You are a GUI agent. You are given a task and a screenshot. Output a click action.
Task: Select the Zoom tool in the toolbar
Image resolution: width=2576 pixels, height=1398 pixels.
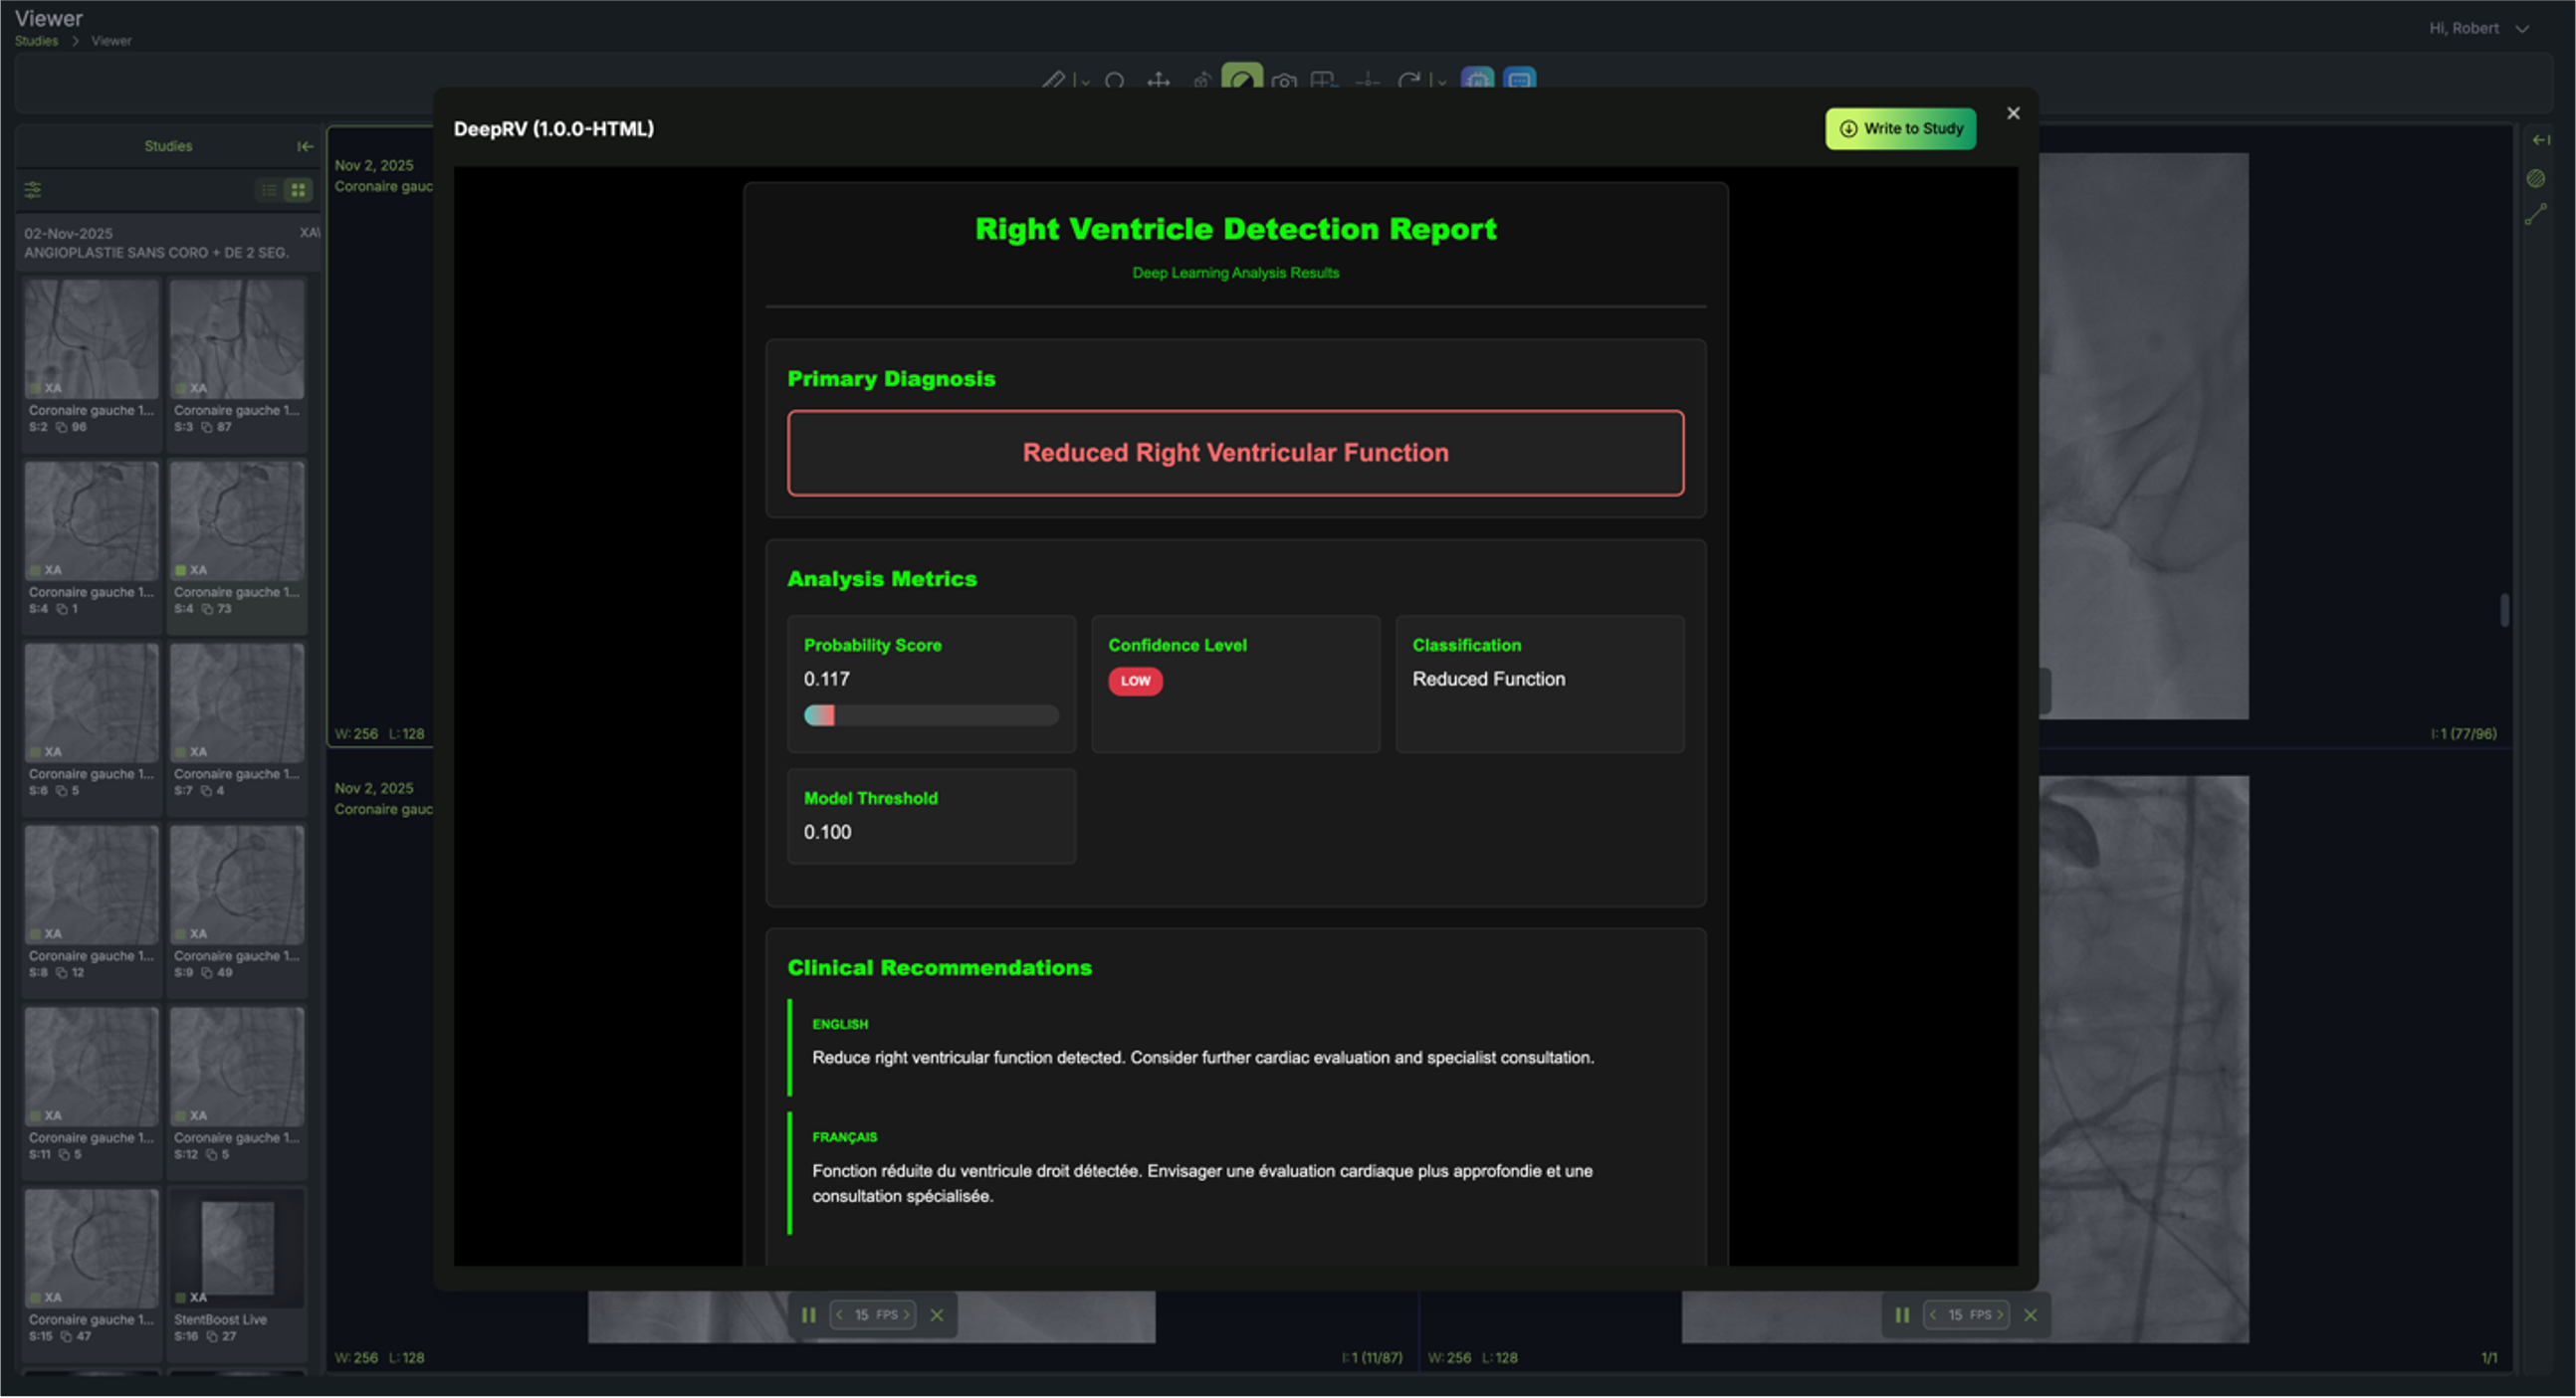pos(1117,82)
